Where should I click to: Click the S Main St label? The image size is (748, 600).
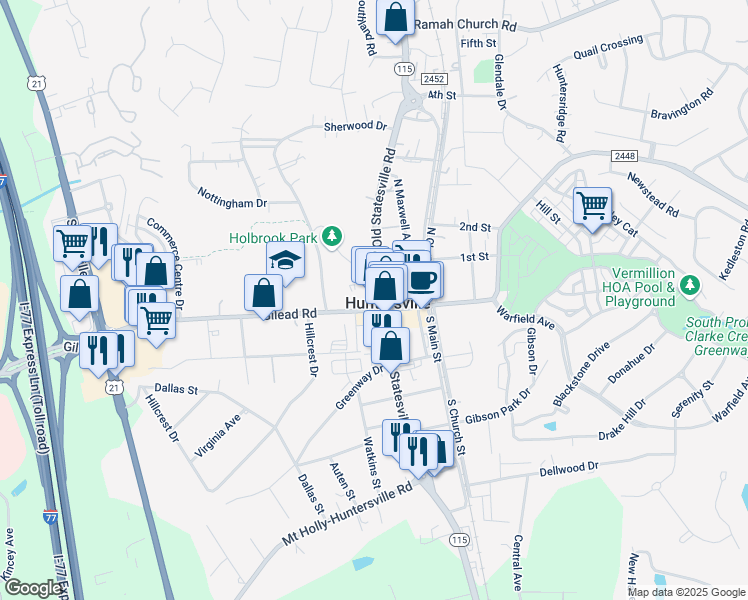pos(433,339)
